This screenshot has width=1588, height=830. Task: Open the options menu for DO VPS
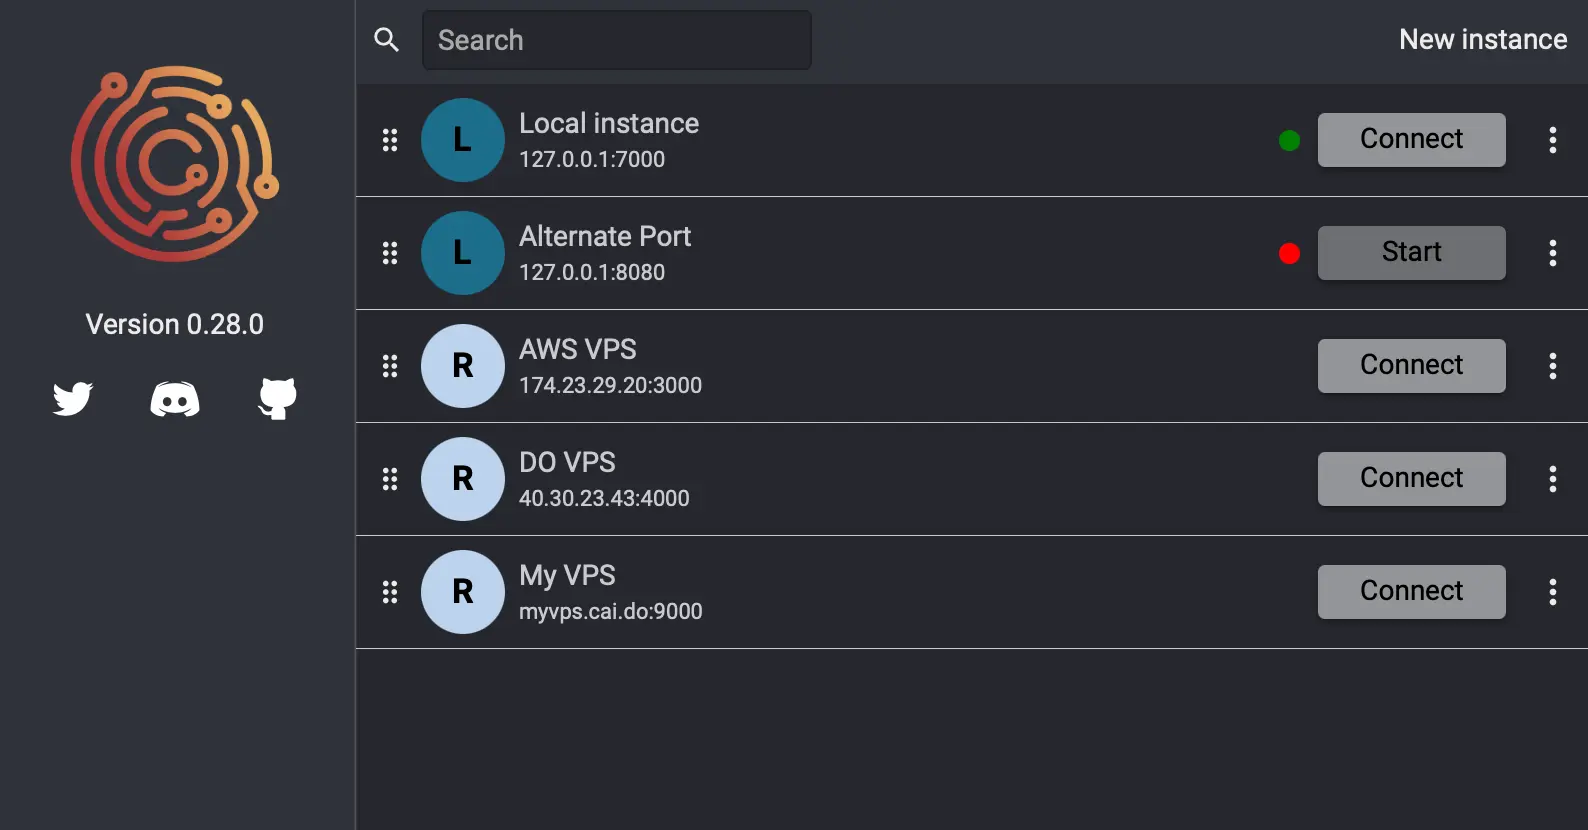pos(1553,479)
